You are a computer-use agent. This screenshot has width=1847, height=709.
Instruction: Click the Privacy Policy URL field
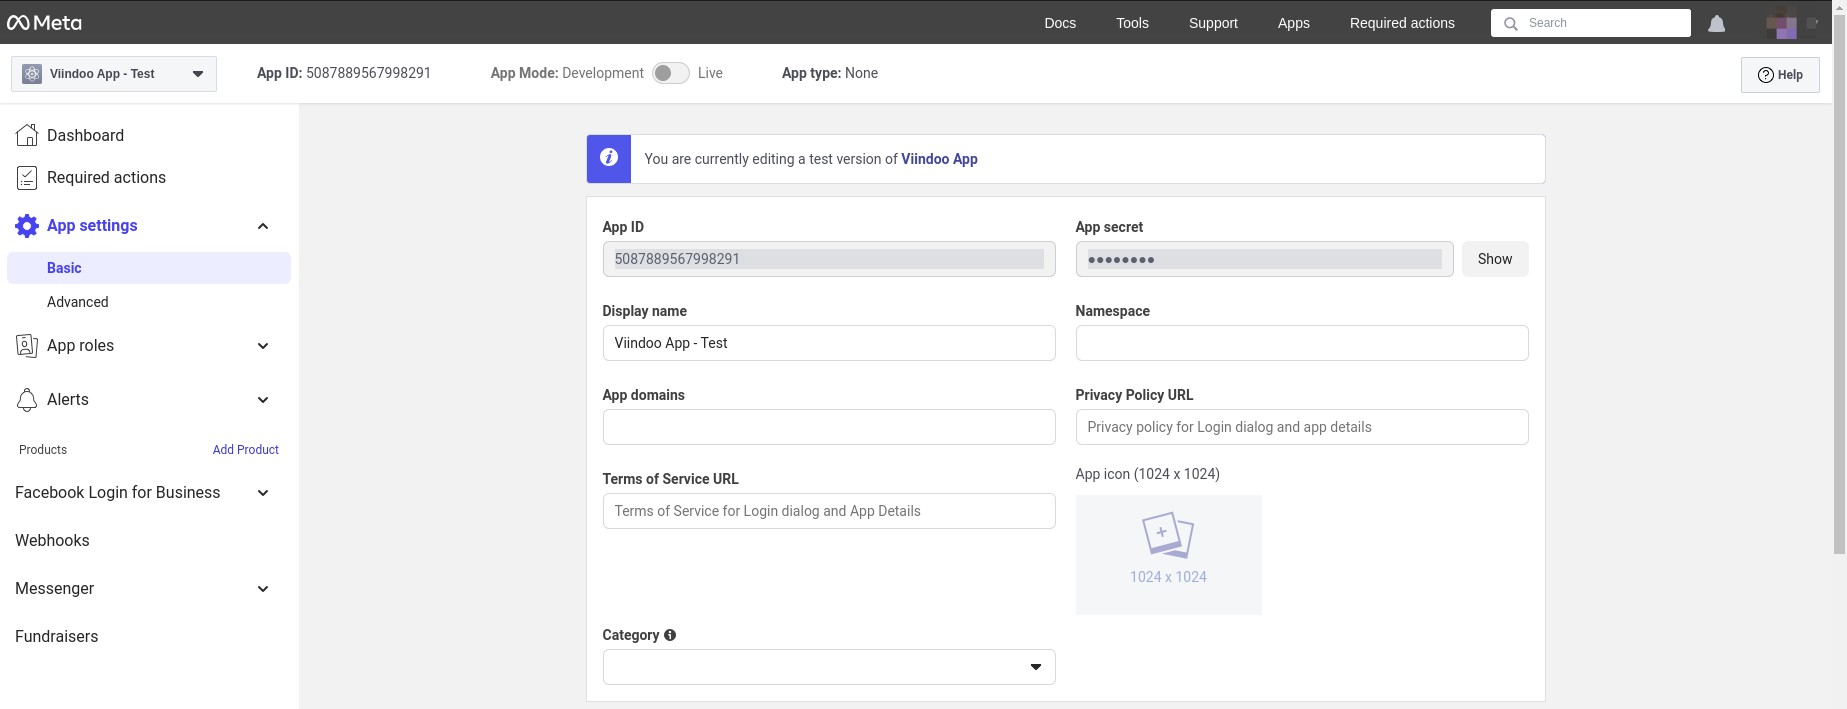click(x=1302, y=427)
